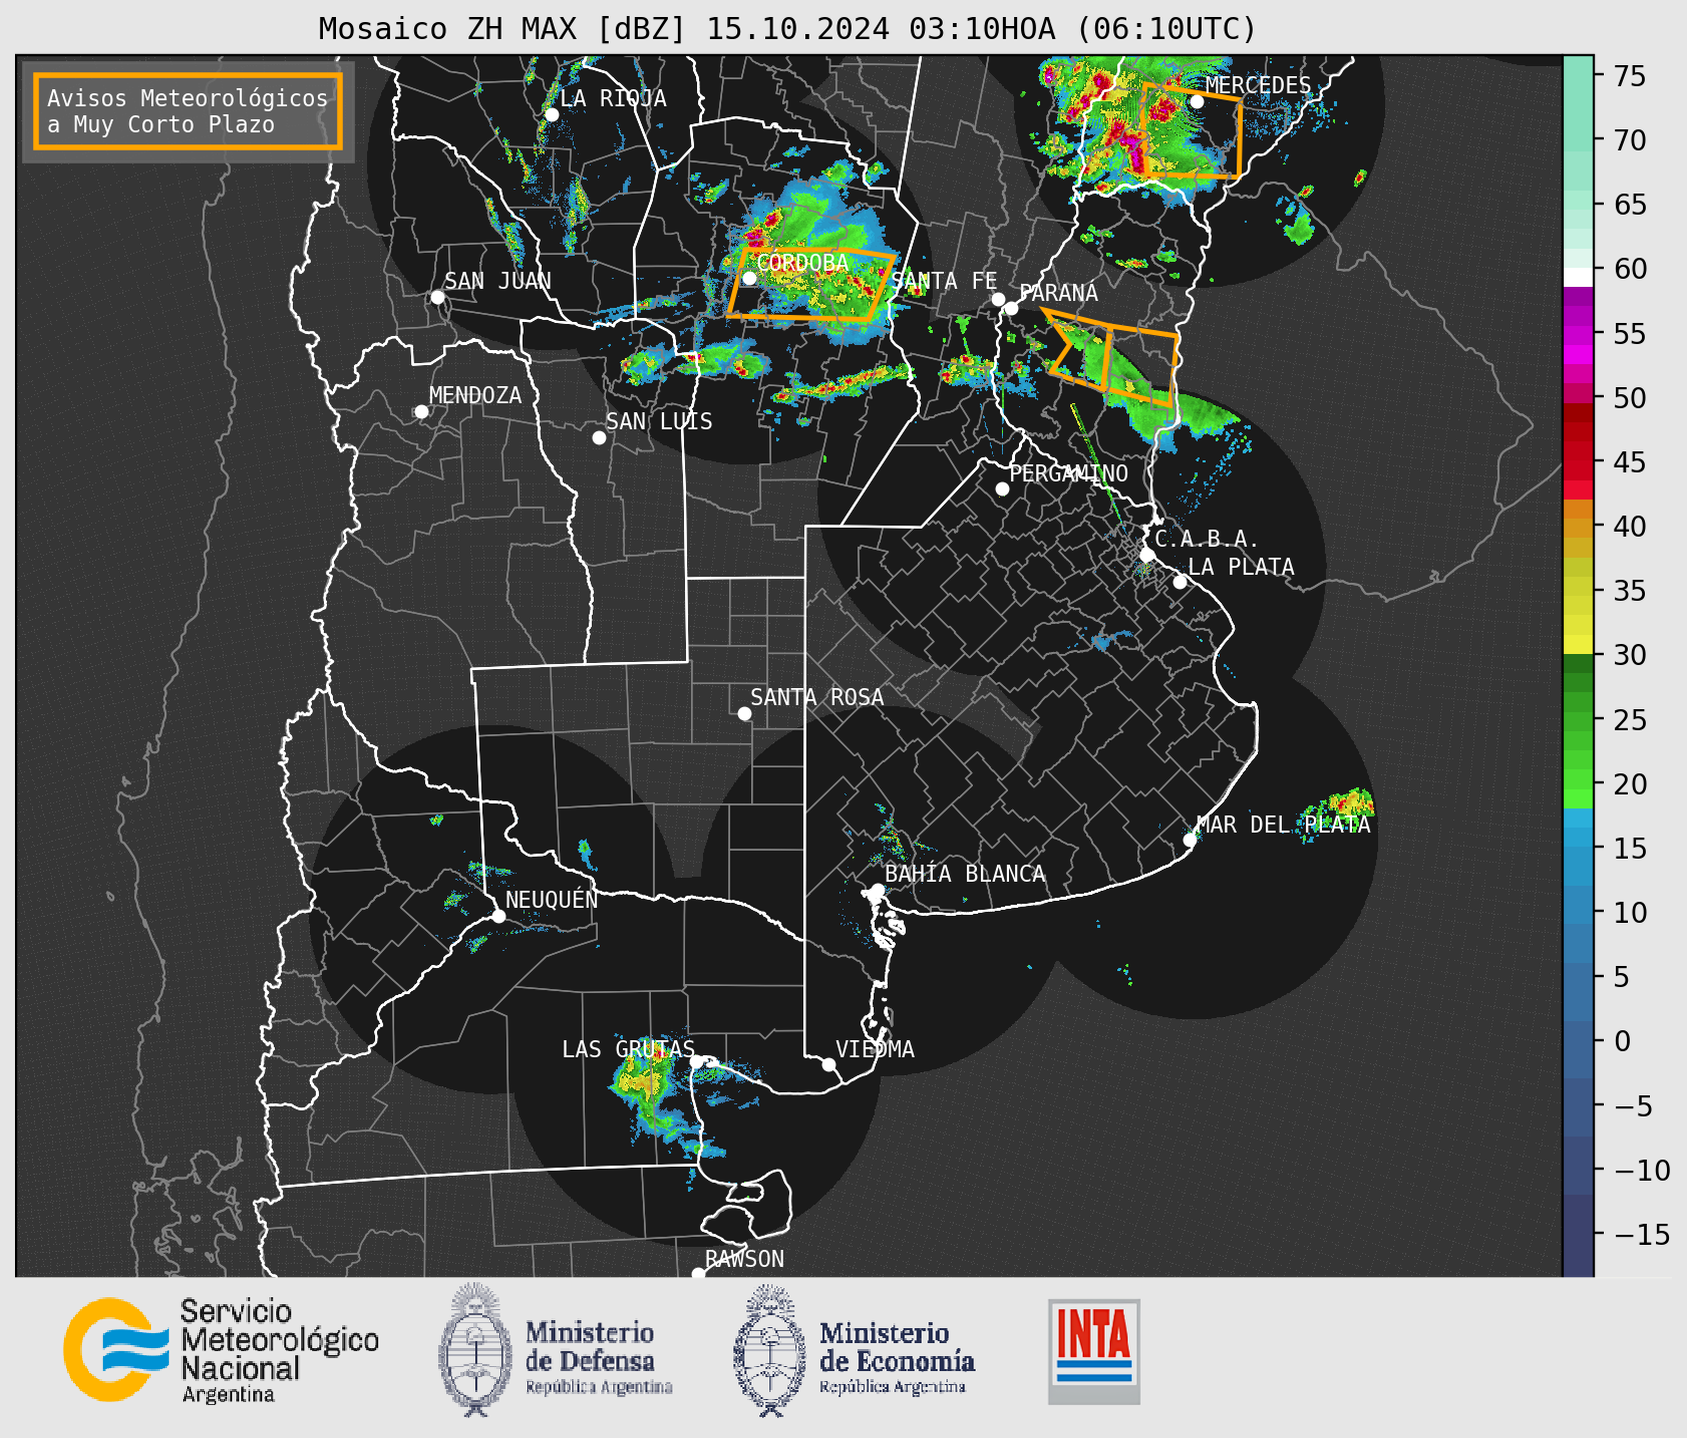Click the Ministerio de Economía text

(896, 1357)
